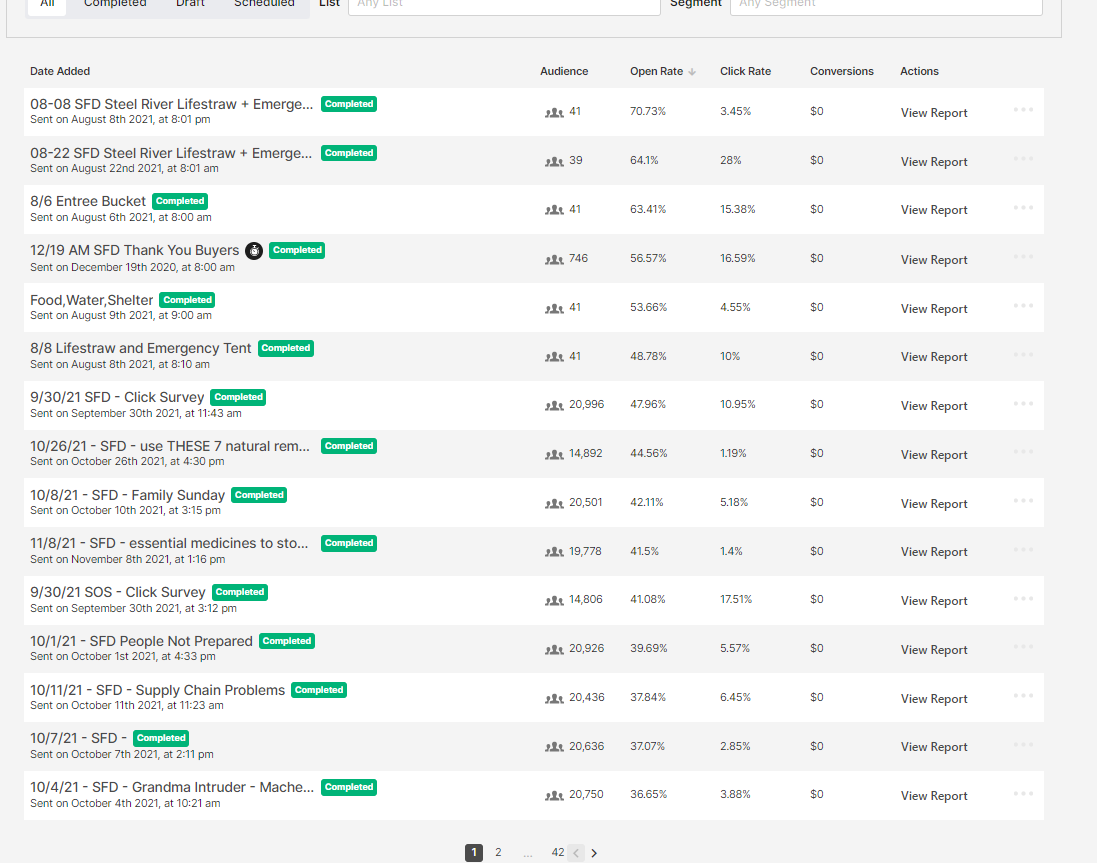The width and height of the screenshot is (1097, 863).
Task: Open campaign 11/8/21 SFD essential medicines
Action: 169,543
